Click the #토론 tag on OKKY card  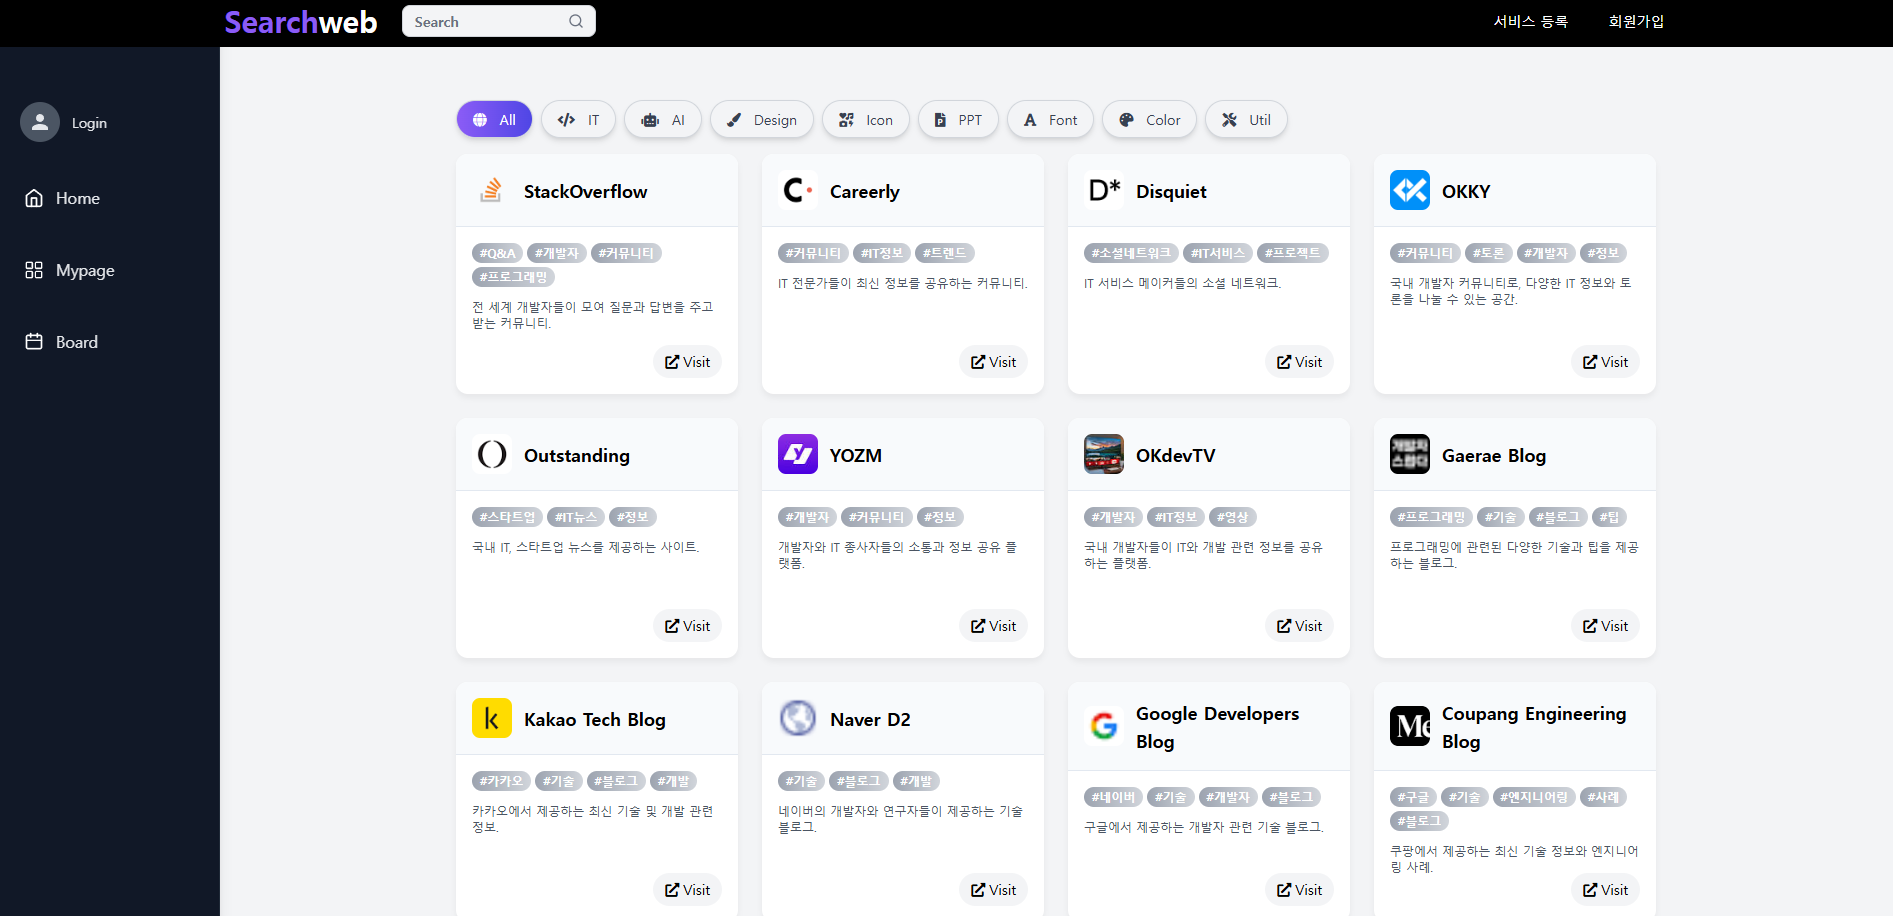pos(1488,253)
